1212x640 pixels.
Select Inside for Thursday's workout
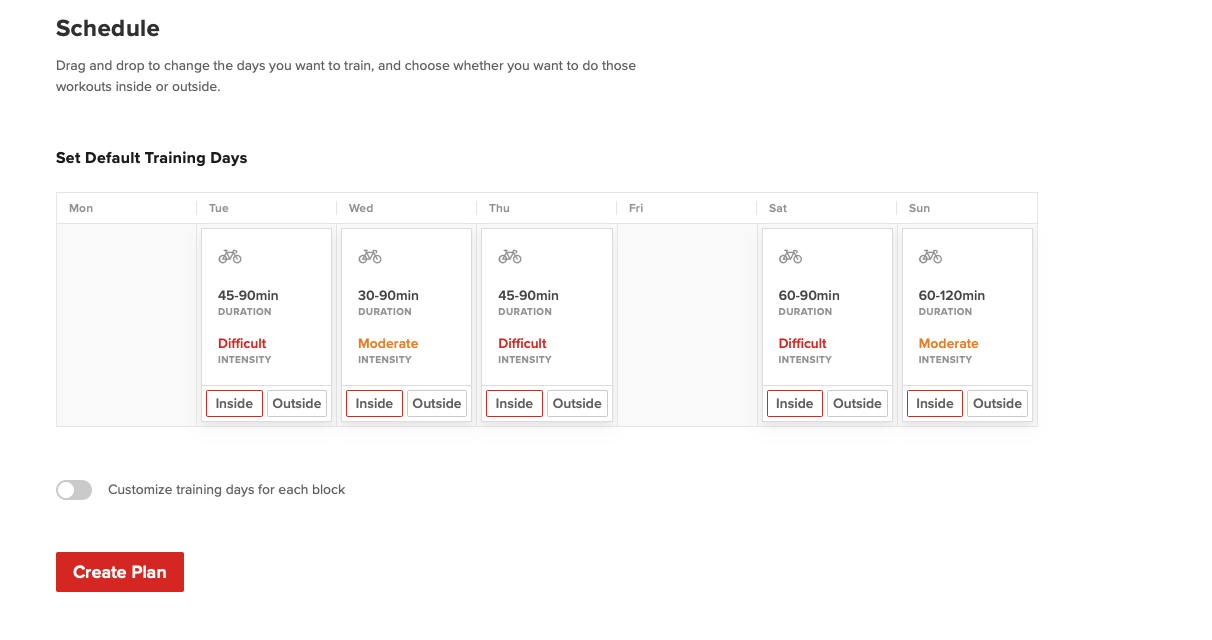point(514,404)
